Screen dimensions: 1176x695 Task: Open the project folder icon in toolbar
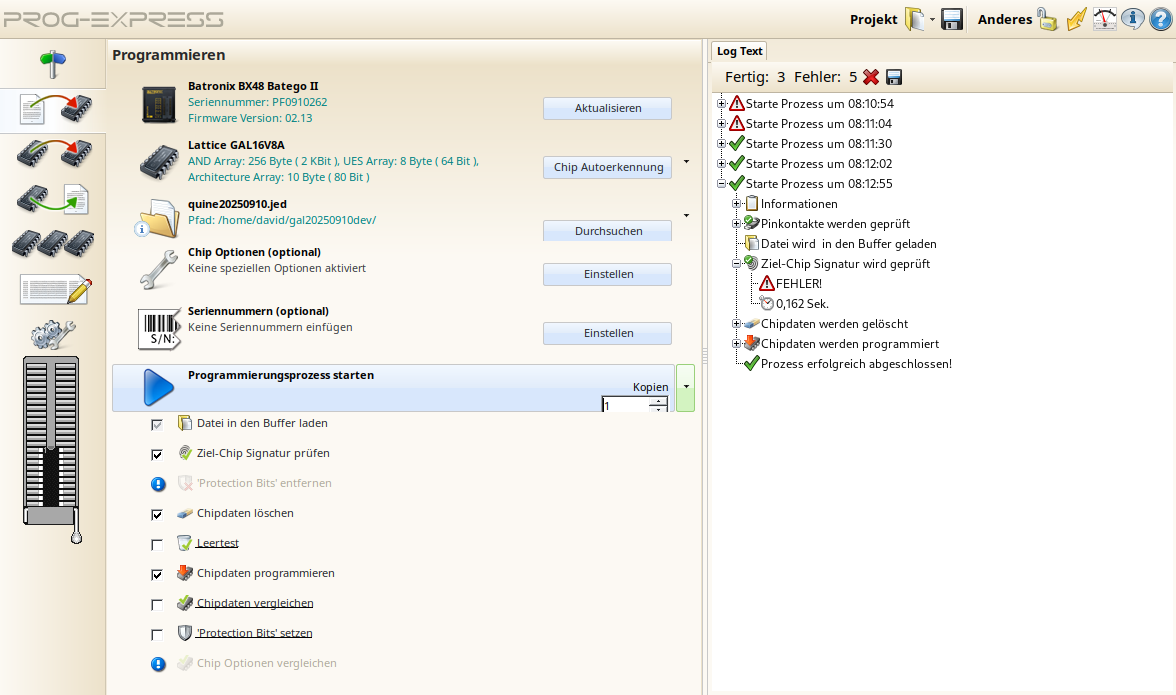point(915,19)
